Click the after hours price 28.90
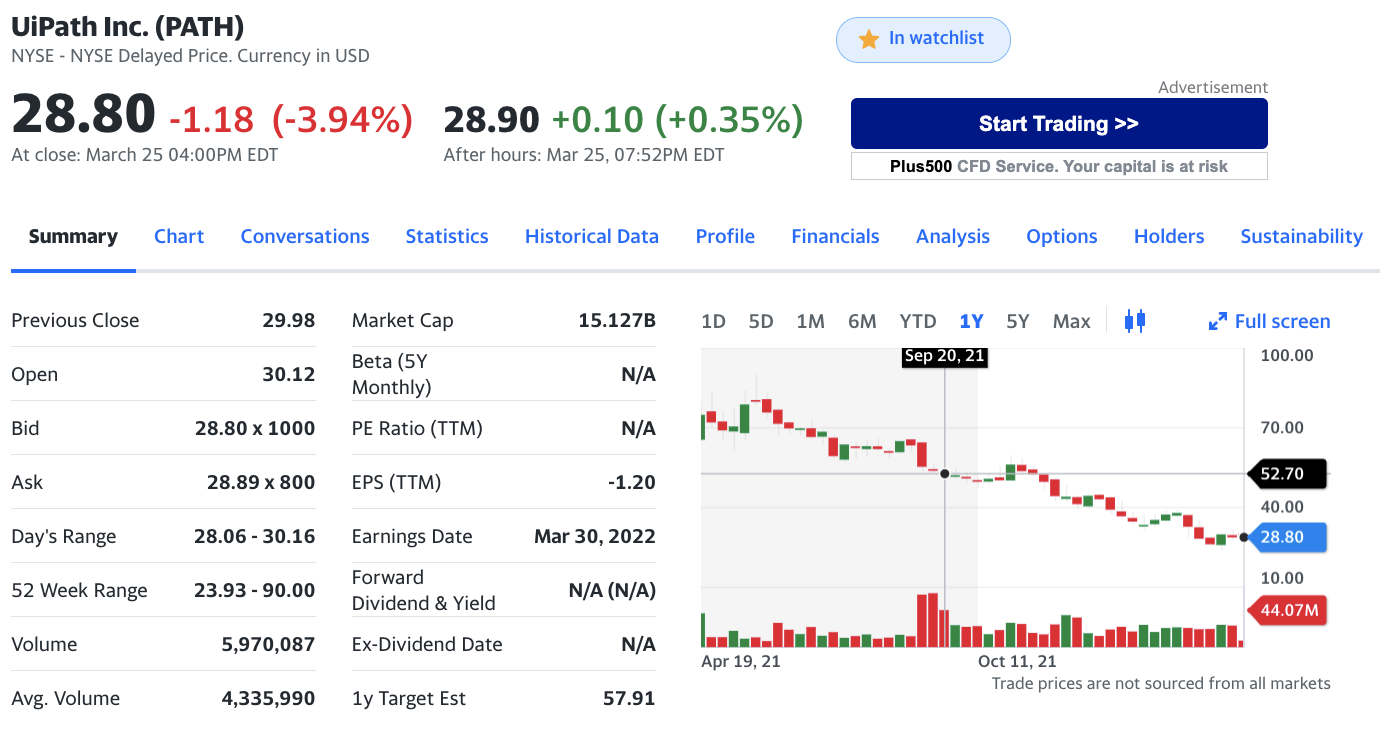1380x744 pixels. [x=491, y=120]
